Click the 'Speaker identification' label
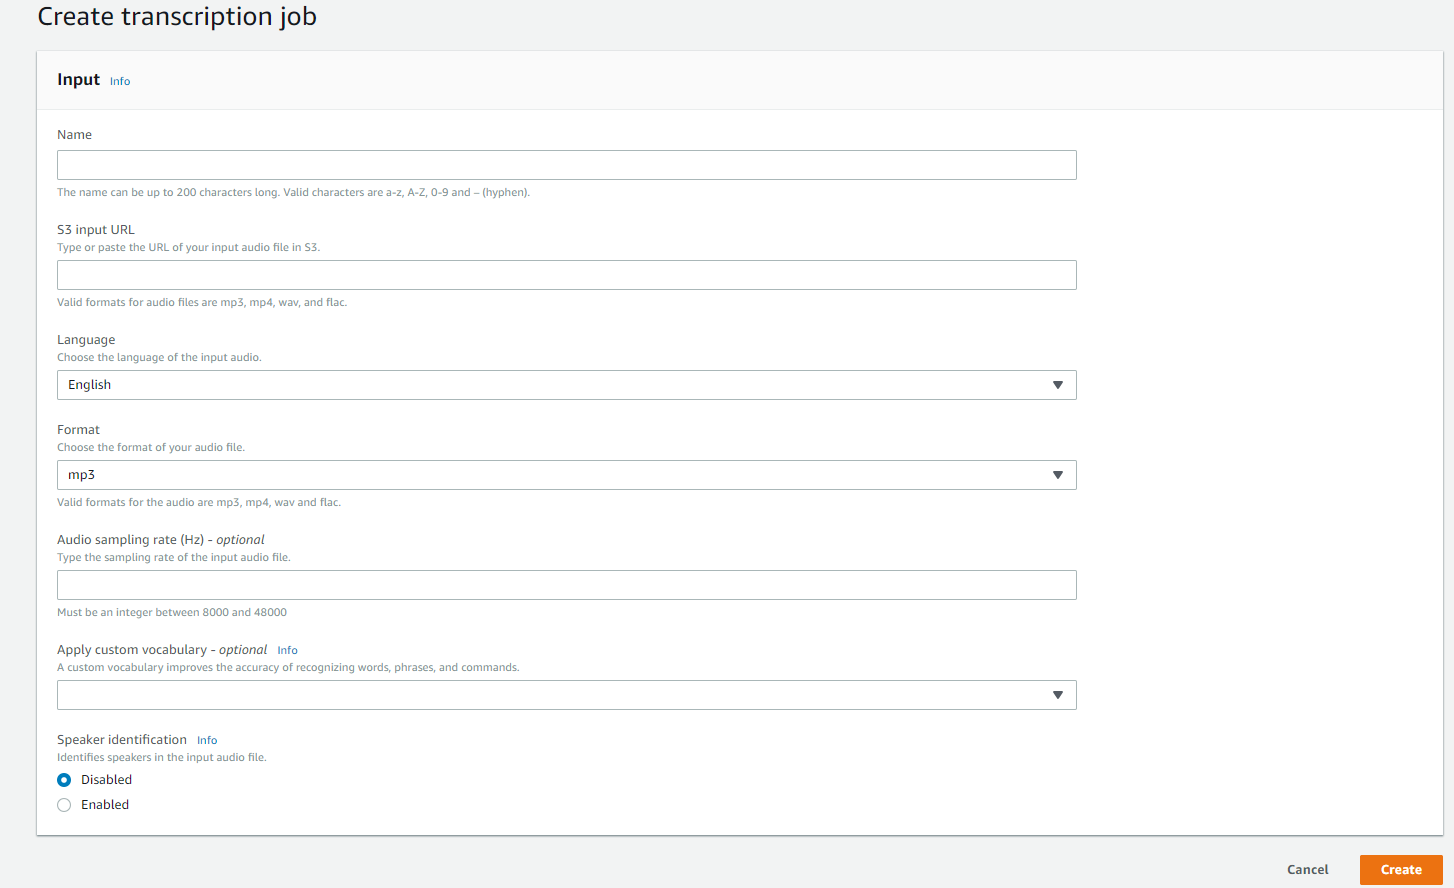Image resolution: width=1454 pixels, height=888 pixels. [122, 740]
